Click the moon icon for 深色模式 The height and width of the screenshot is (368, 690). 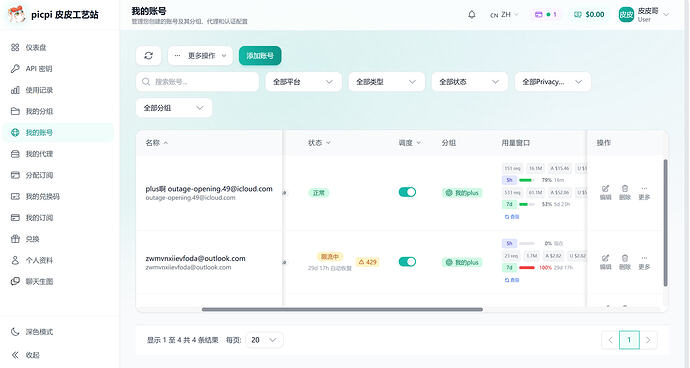(x=15, y=331)
